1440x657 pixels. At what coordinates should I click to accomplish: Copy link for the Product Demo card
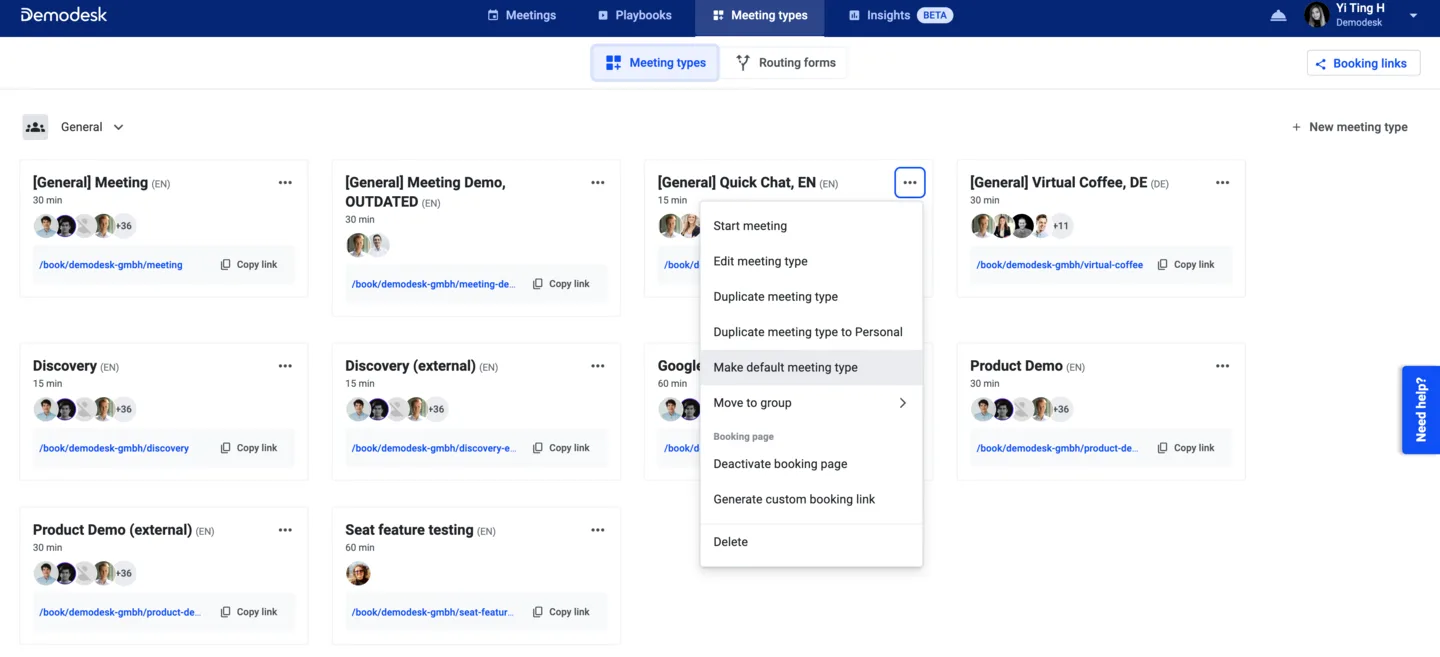click(x=1186, y=448)
